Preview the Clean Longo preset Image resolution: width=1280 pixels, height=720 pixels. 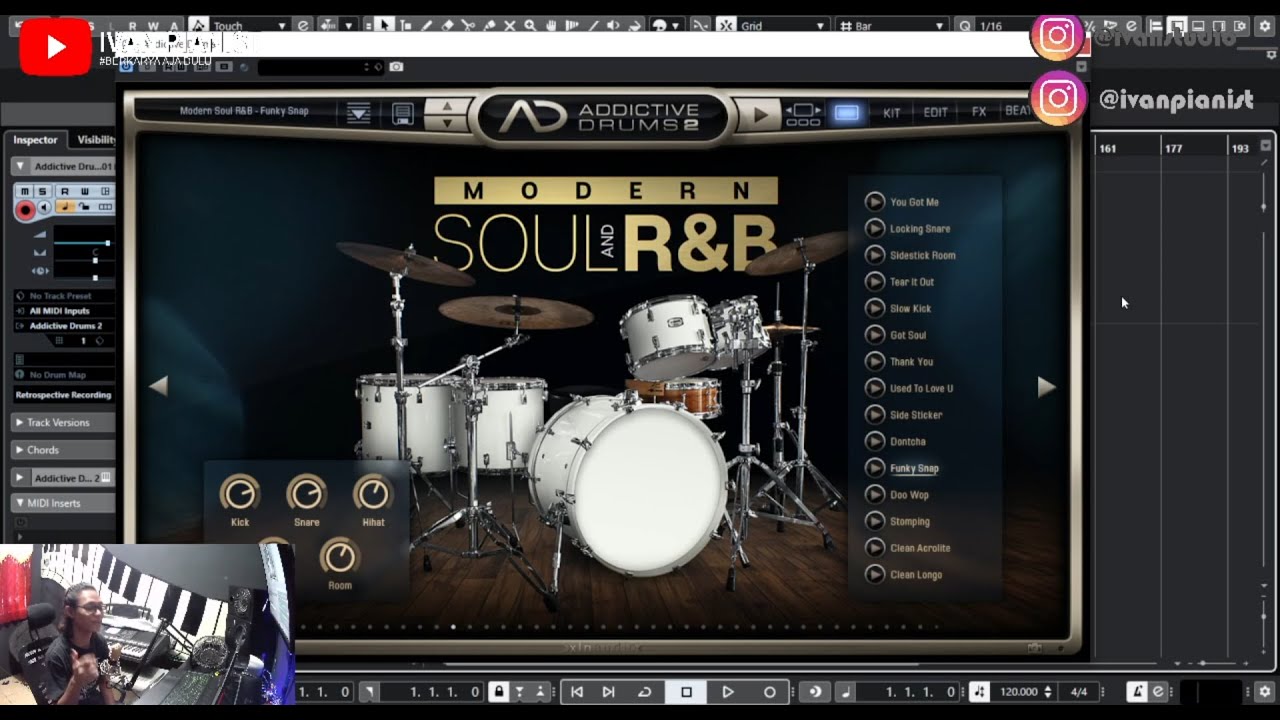(x=875, y=575)
